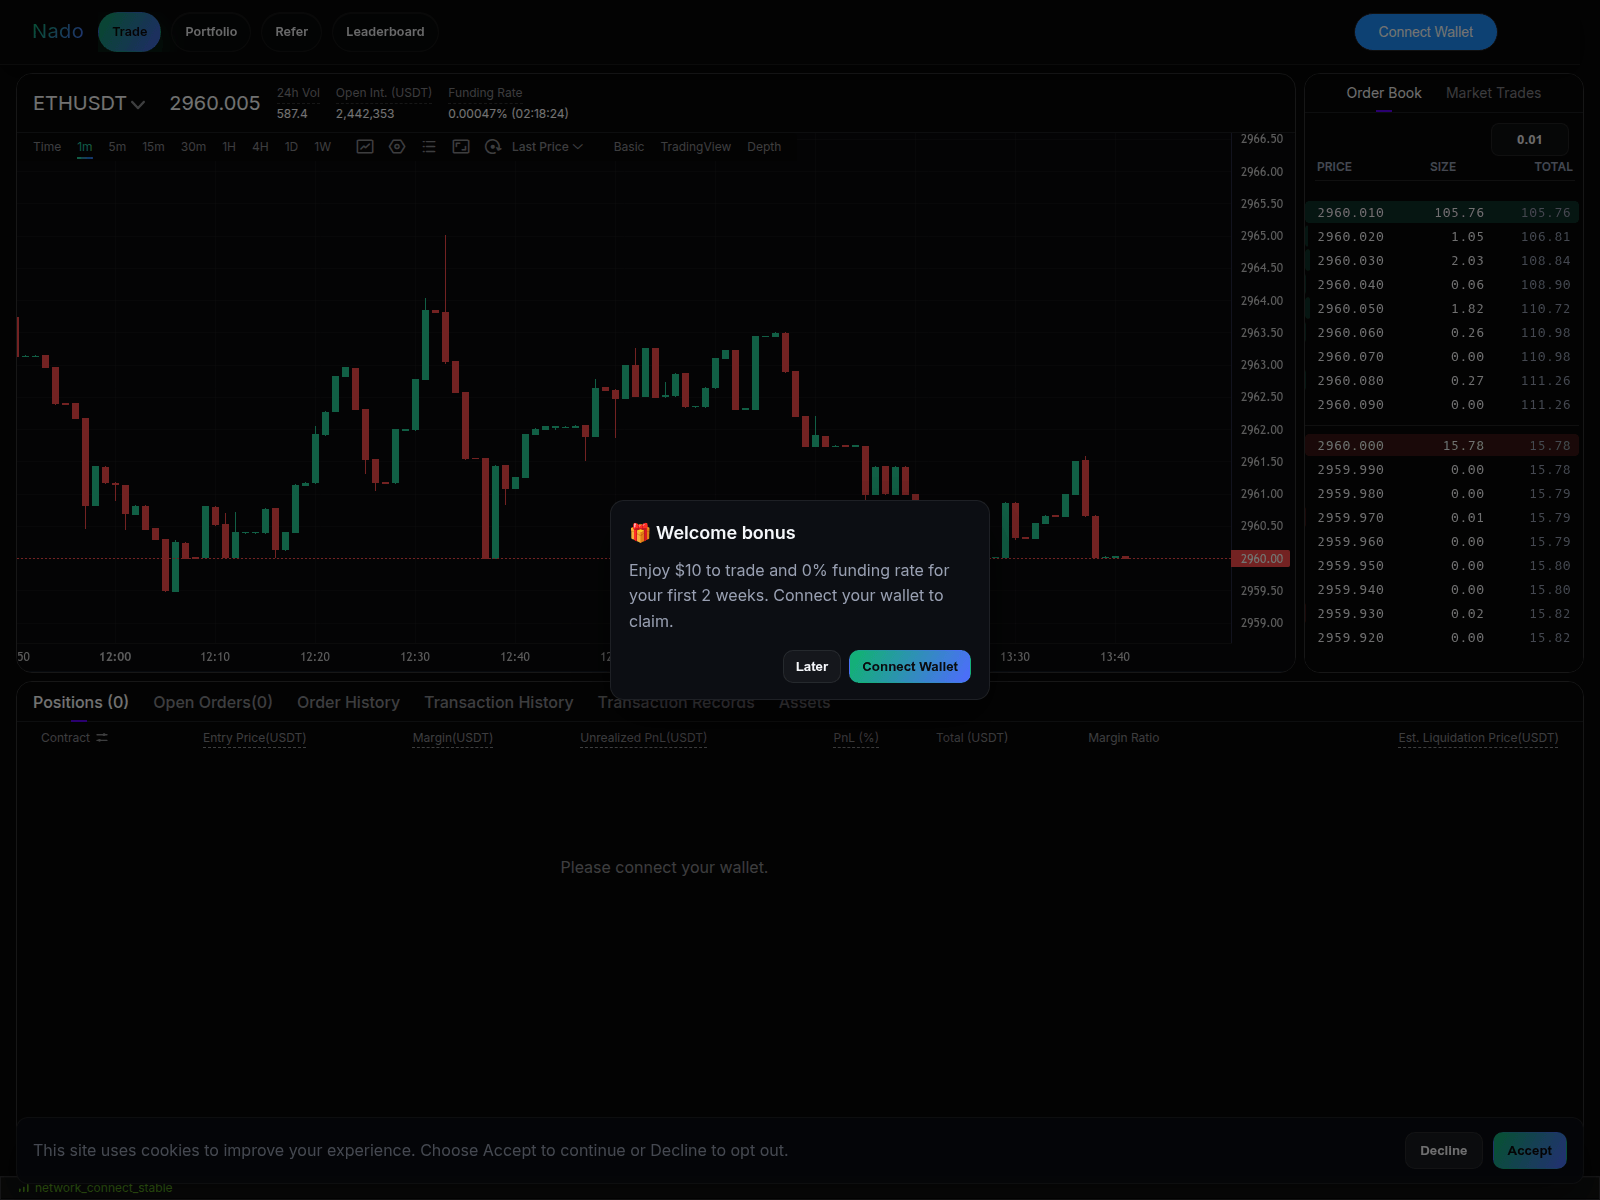Click the highlighted 2960.000 order book row
This screenshot has height=1200, width=1600.
(x=1441, y=445)
